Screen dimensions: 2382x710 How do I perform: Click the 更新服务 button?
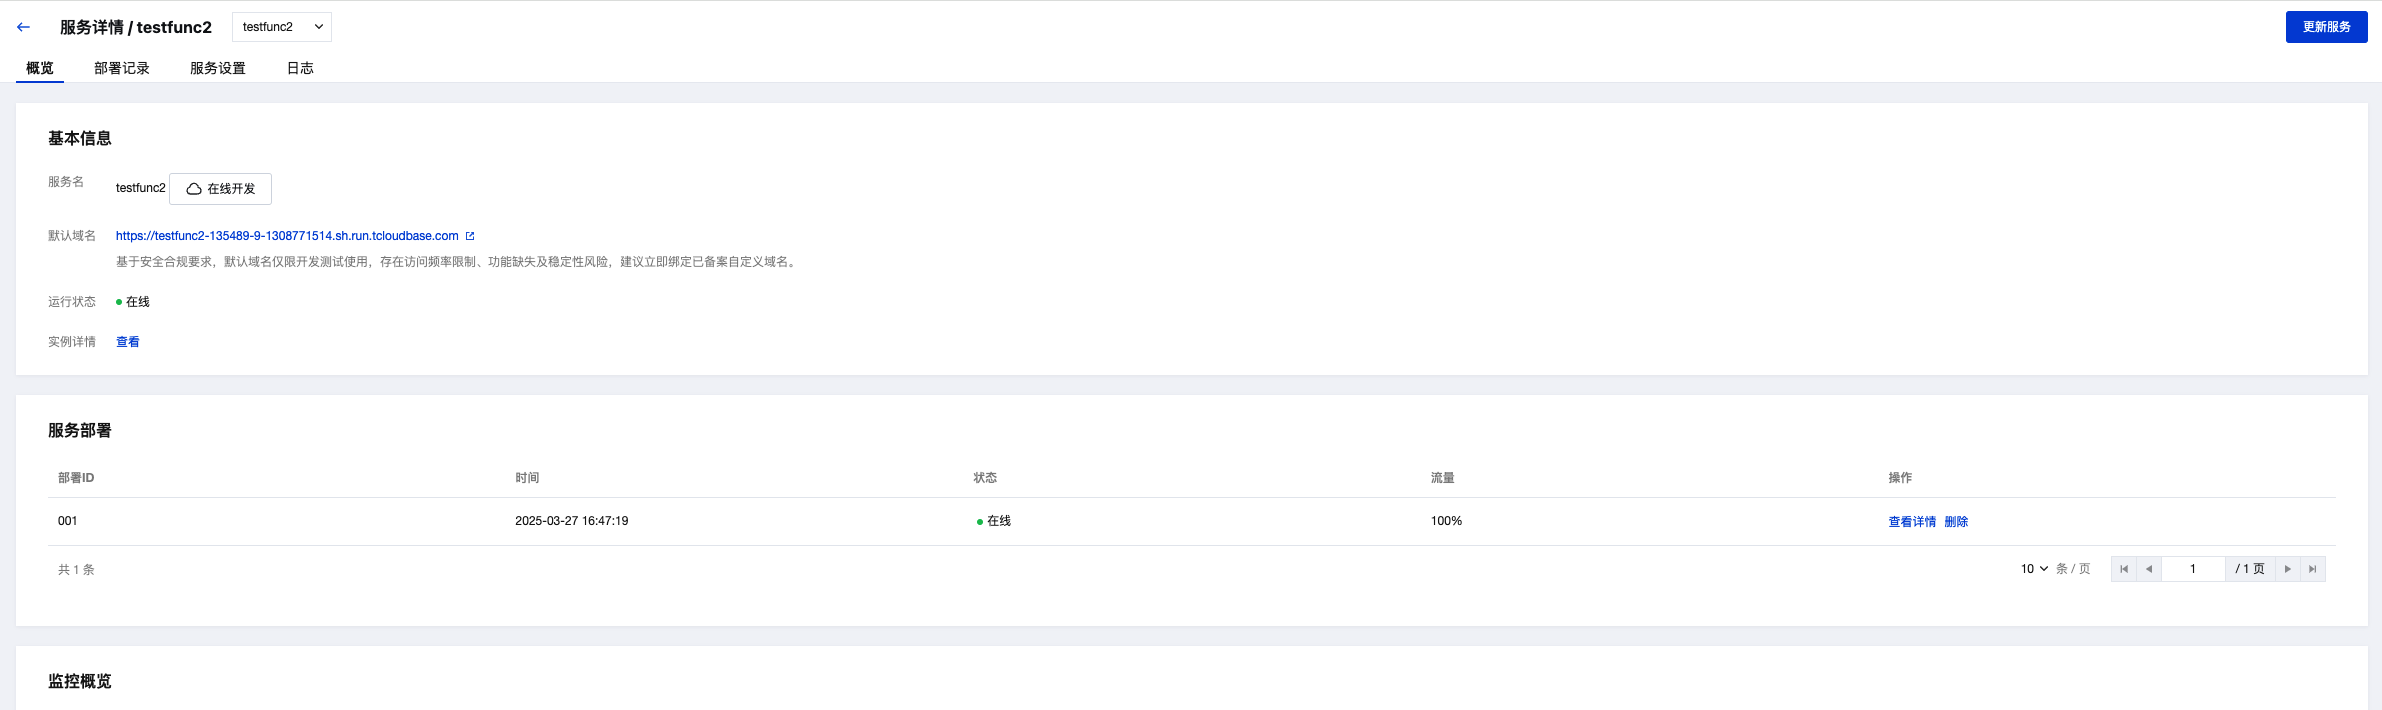(2326, 27)
